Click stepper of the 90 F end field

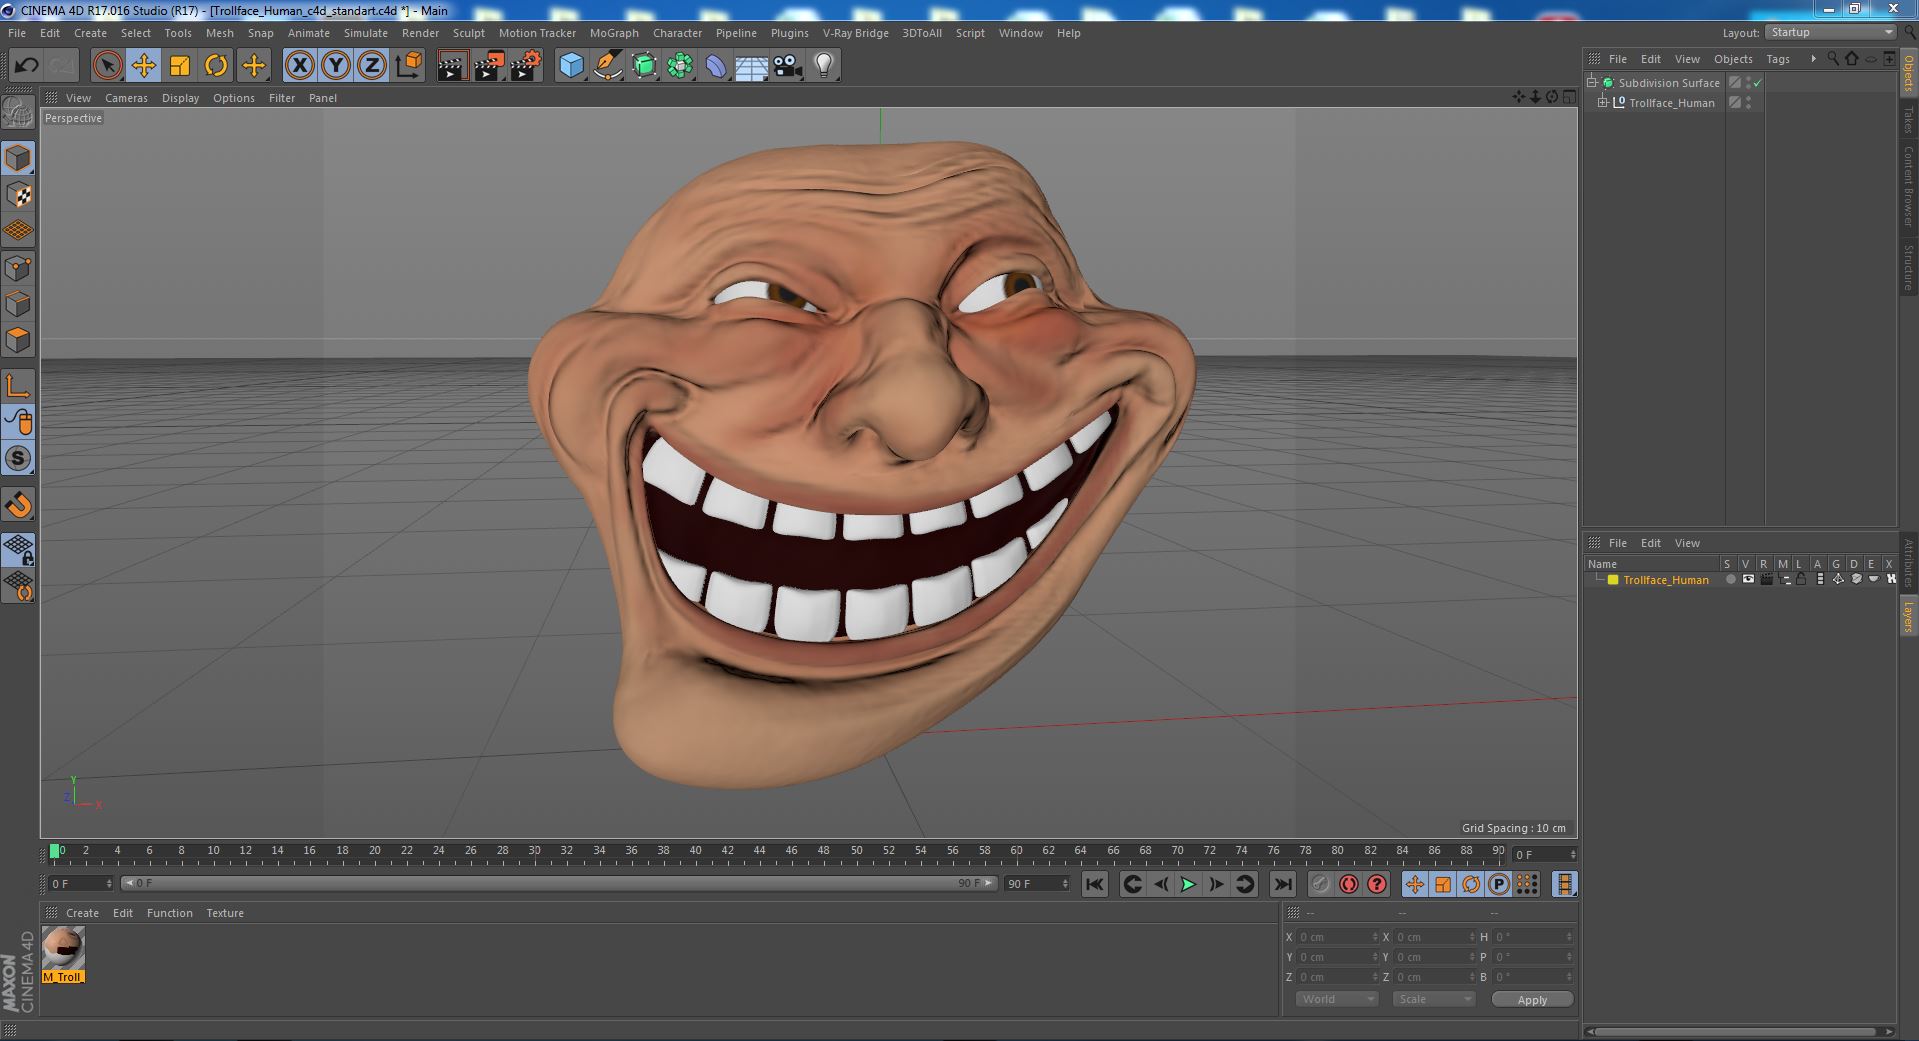coord(1065,884)
